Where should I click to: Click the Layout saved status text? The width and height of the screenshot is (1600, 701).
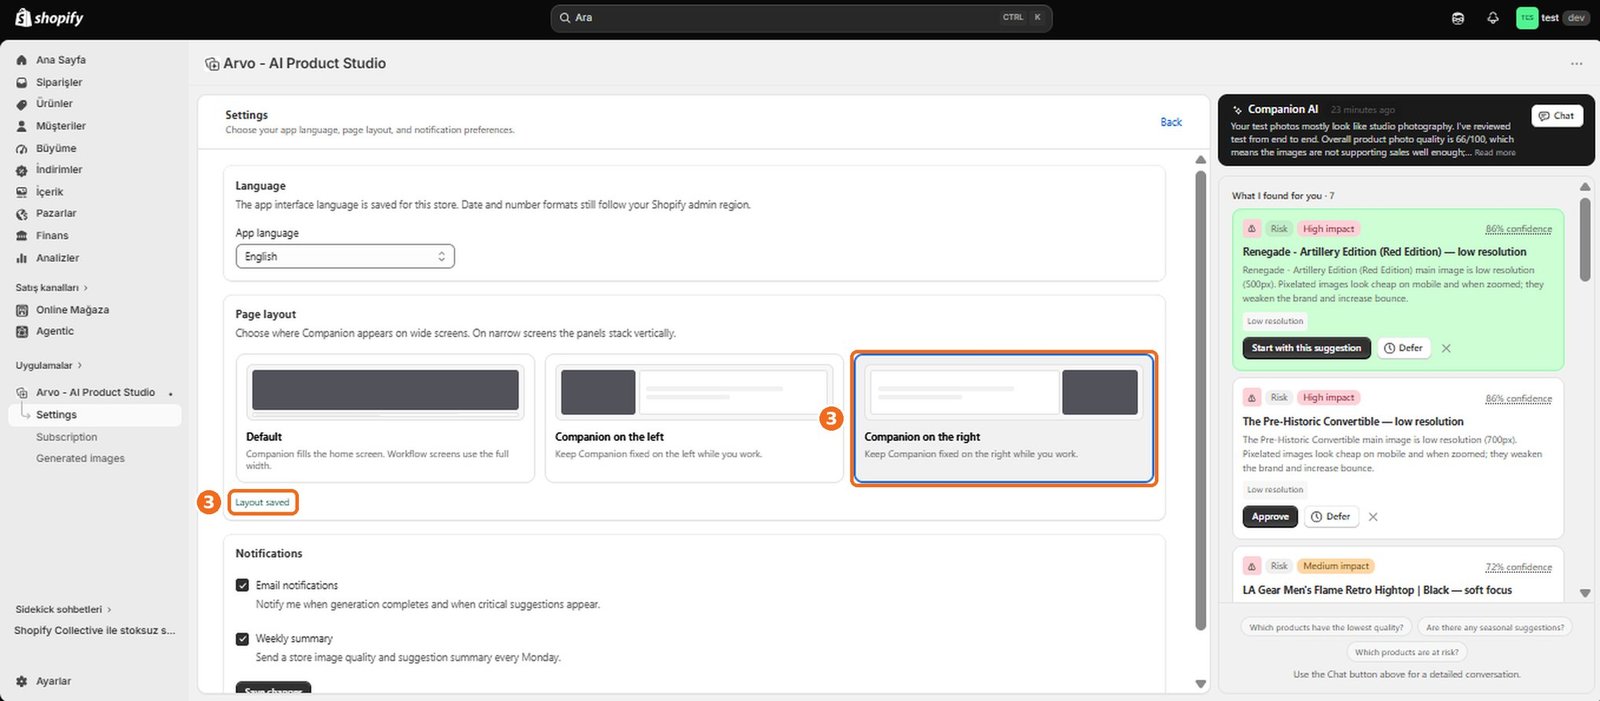(262, 503)
